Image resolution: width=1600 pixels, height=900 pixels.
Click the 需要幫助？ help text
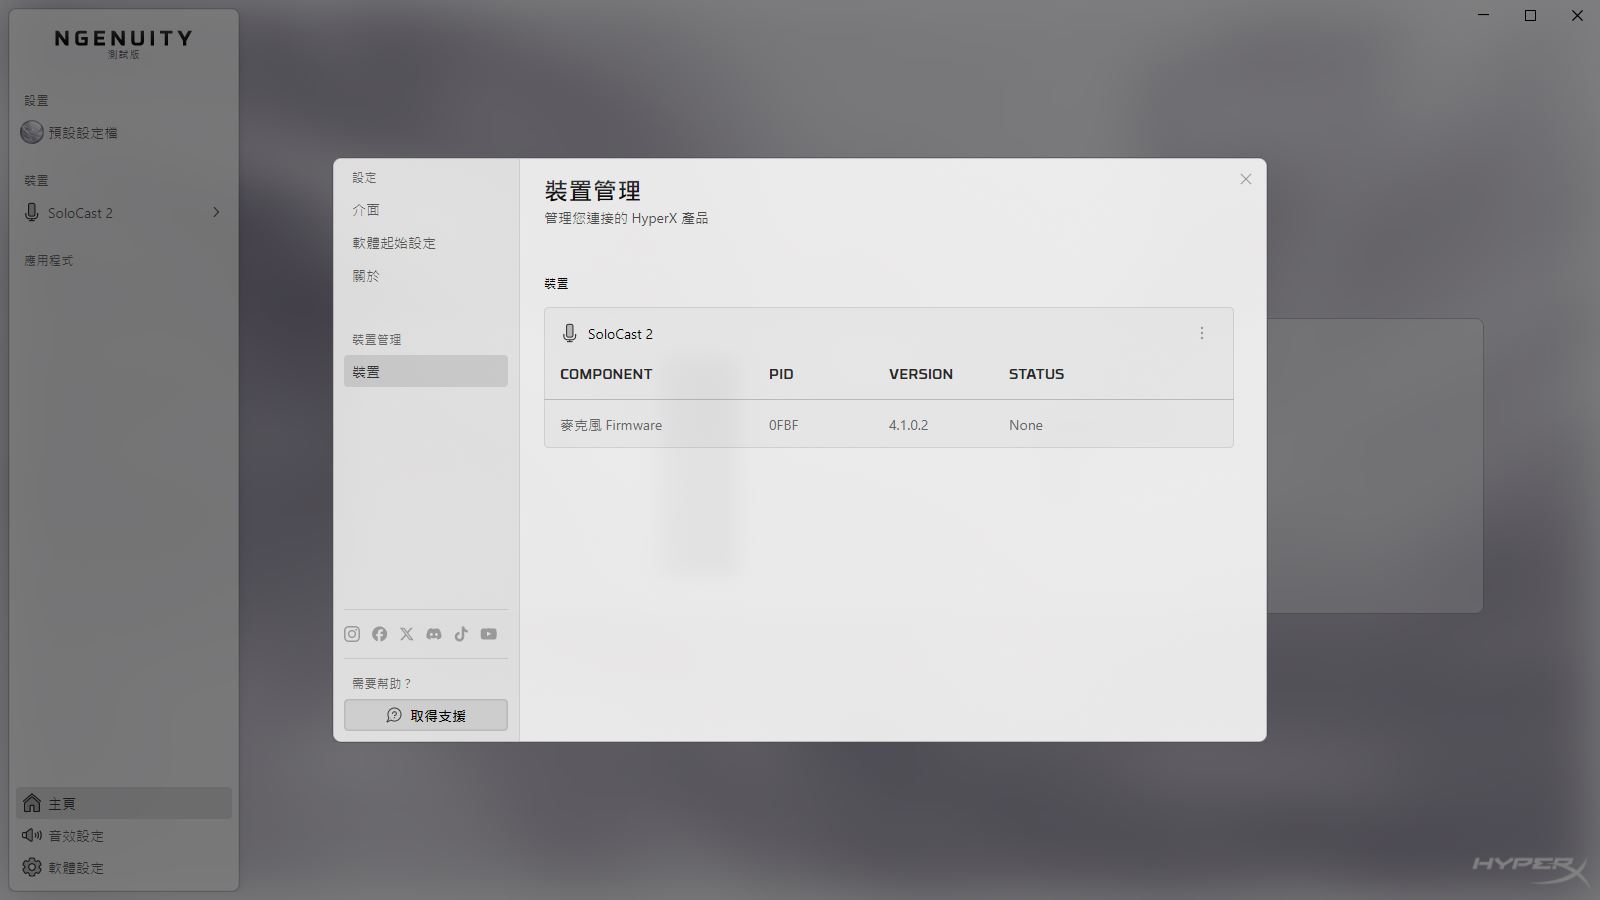(x=382, y=683)
